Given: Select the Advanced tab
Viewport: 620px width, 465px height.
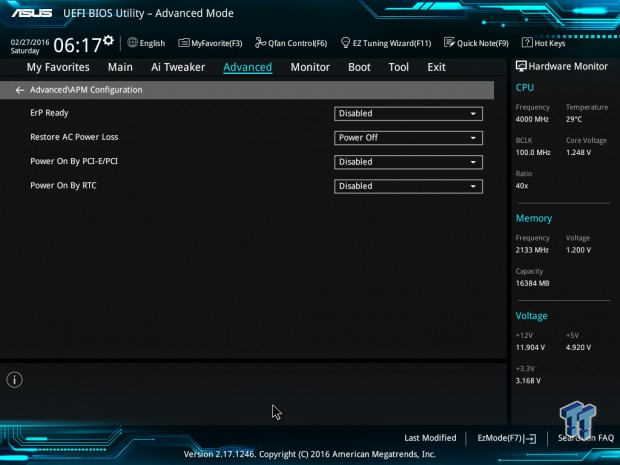Looking at the screenshot, I should pyautogui.click(x=248, y=67).
